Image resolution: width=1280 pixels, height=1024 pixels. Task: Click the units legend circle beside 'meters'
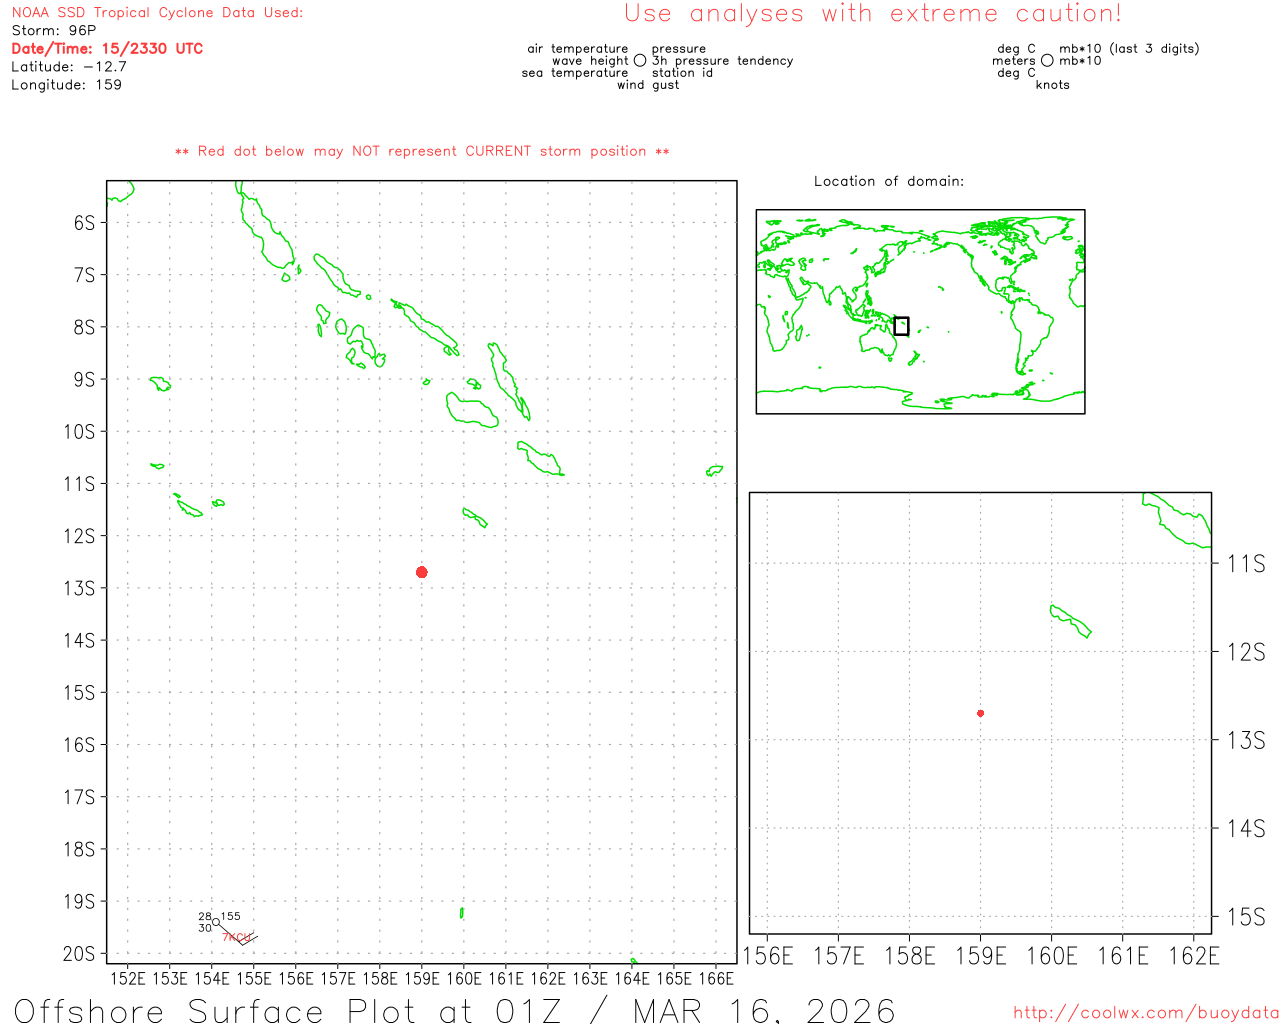pos(1047,61)
